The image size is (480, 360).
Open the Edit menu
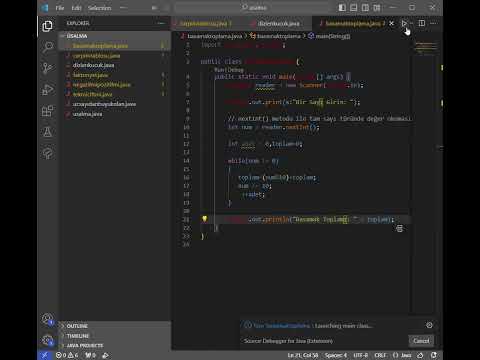(x=76, y=8)
